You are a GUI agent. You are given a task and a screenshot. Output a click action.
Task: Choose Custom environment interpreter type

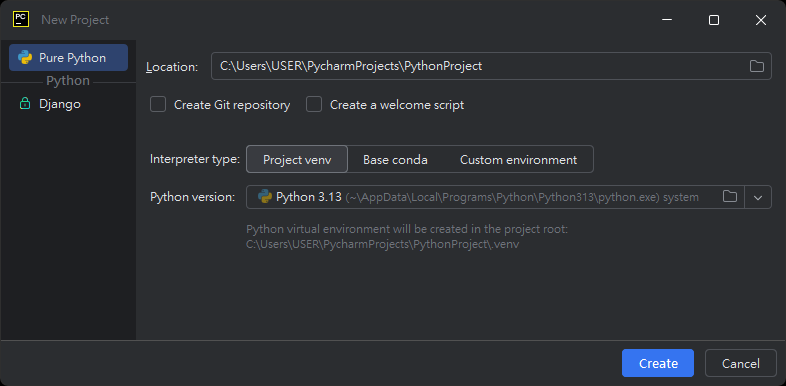tap(518, 159)
